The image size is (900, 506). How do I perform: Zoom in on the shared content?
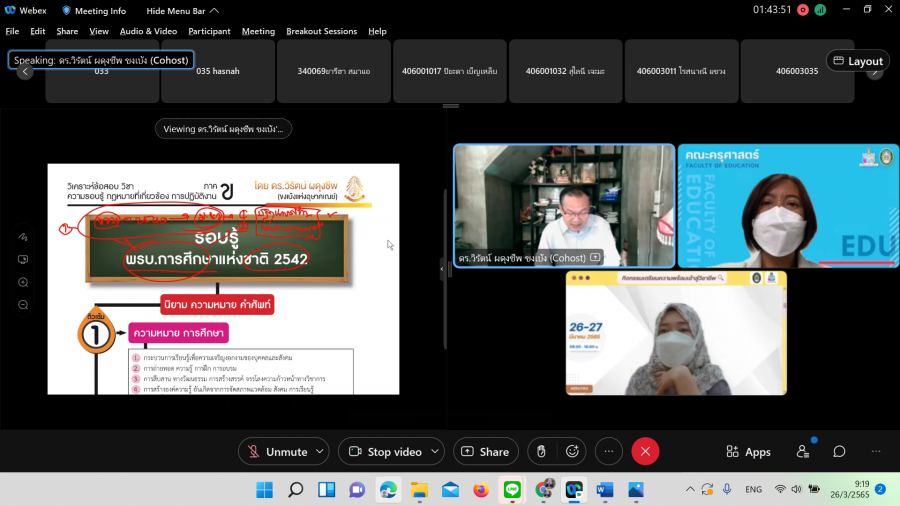coord(23,282)
